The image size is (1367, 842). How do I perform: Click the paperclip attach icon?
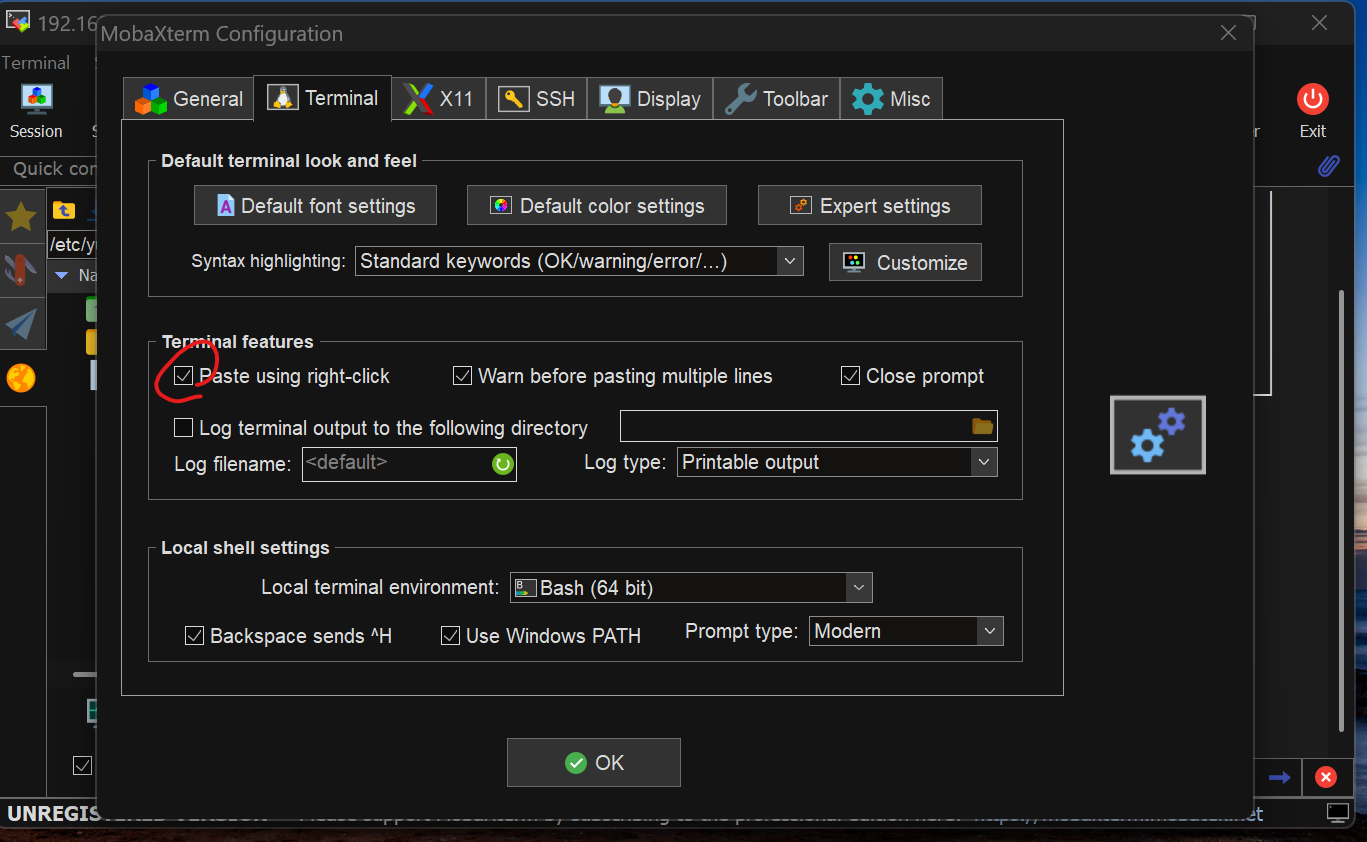[1328, 167]
